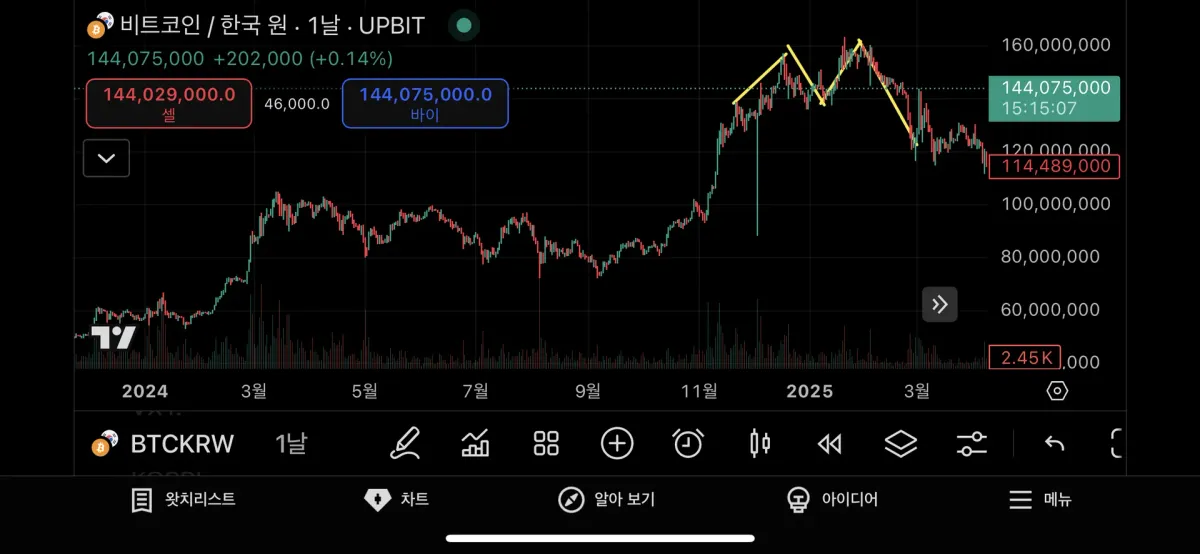Open BTCKRW symbol search
The width and height of the screenshot is (1200, 554).
[181, 443]
